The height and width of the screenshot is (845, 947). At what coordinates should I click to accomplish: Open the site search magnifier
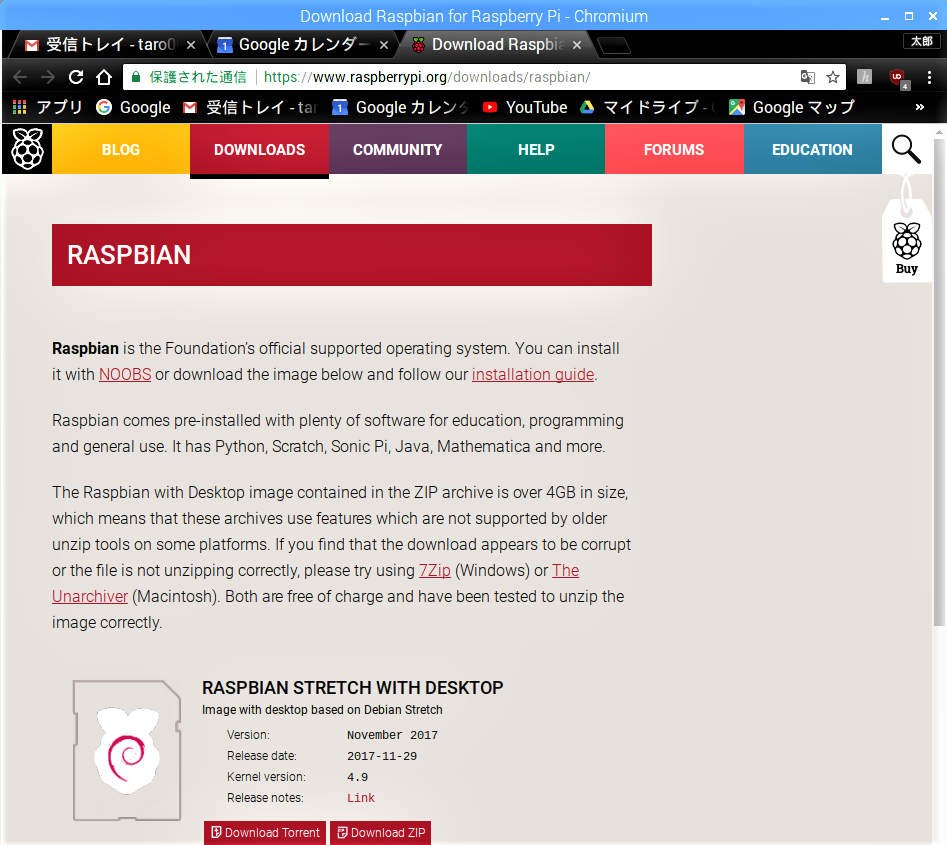(x=906, y=149)
